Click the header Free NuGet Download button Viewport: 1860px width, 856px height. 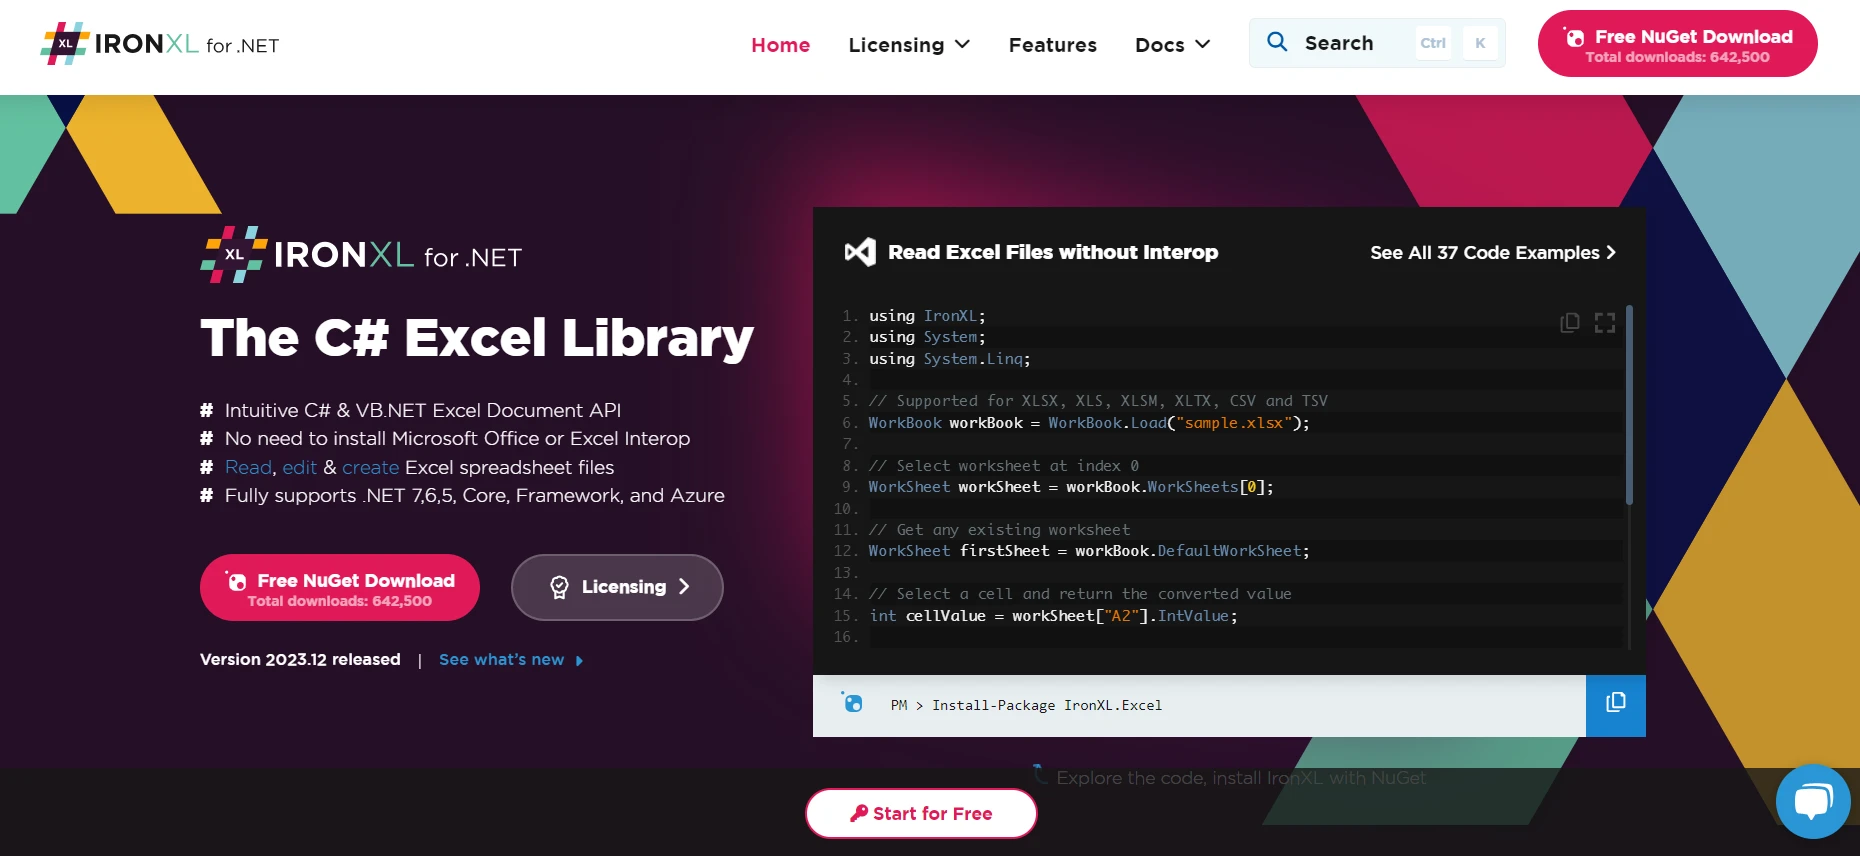point(1677,45)
